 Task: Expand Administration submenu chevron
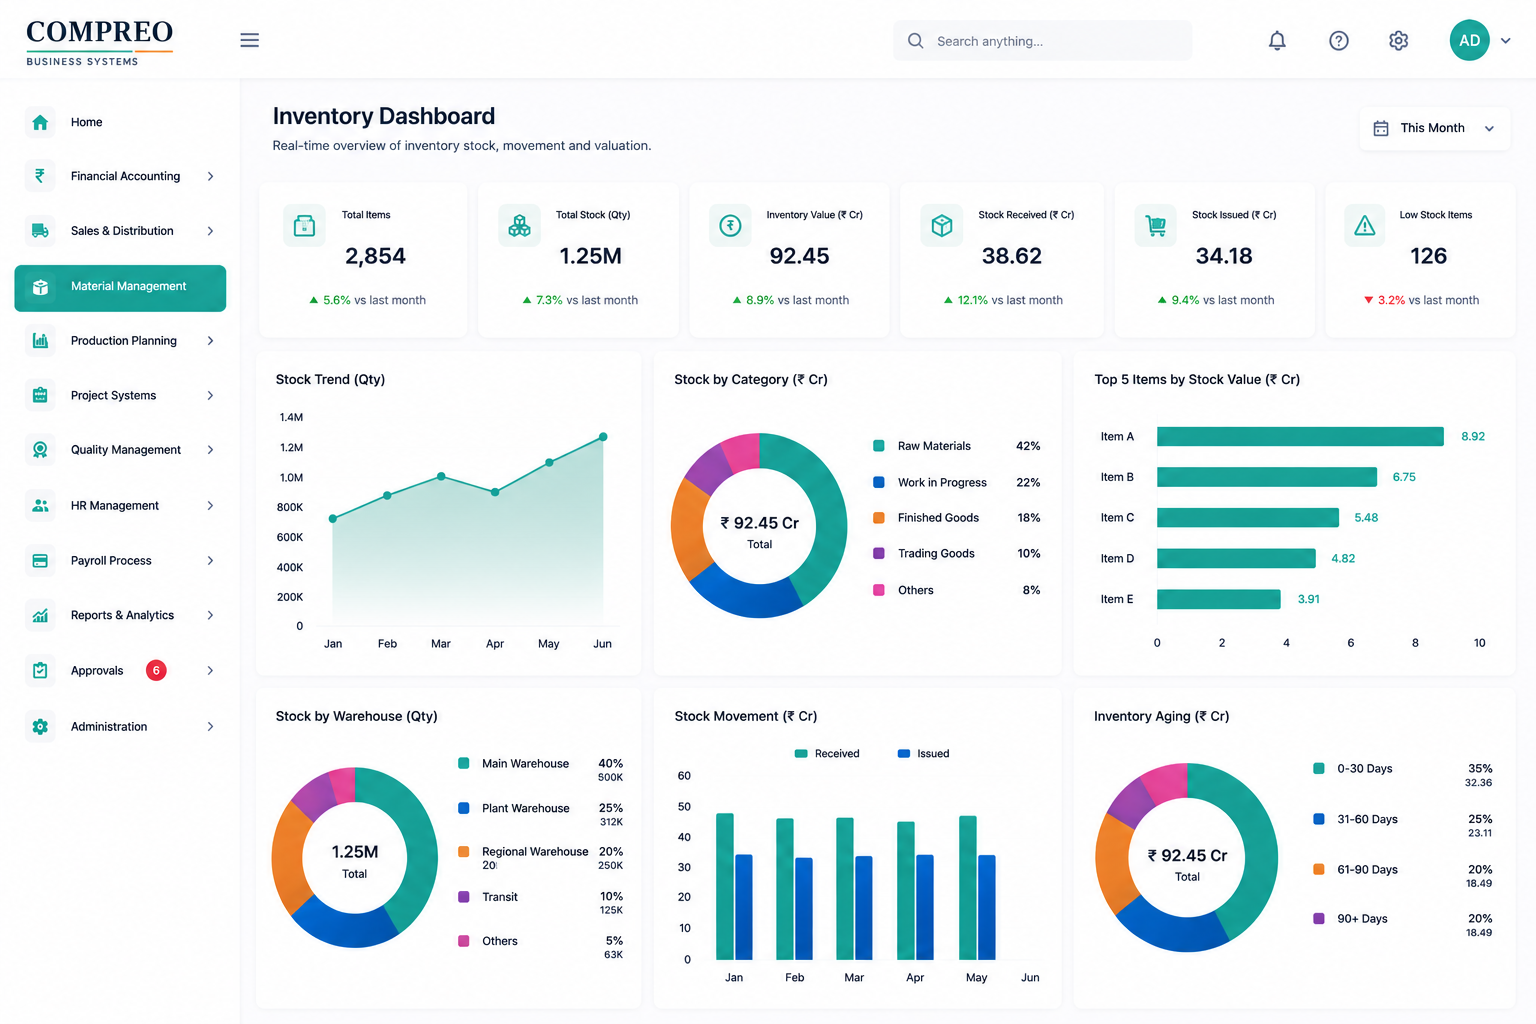point(210,727)
